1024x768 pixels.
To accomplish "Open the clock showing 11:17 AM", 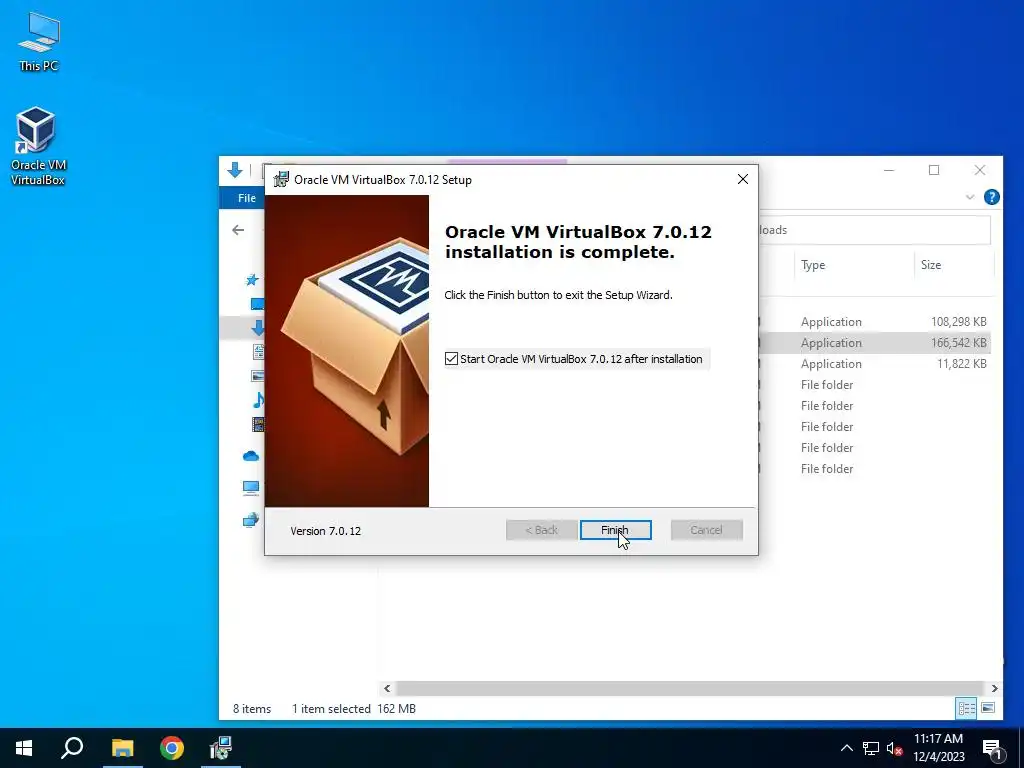I will (938, 748).
